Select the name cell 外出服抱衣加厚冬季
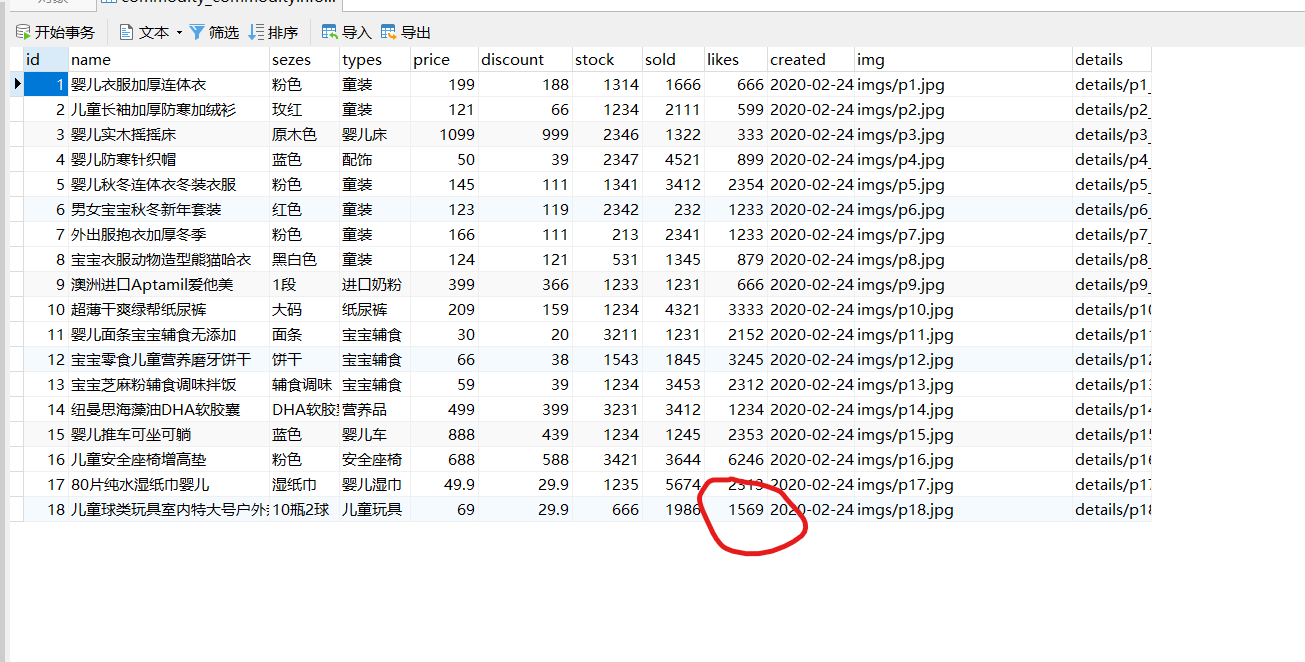The image size is (1305, 662). [168, 235]
